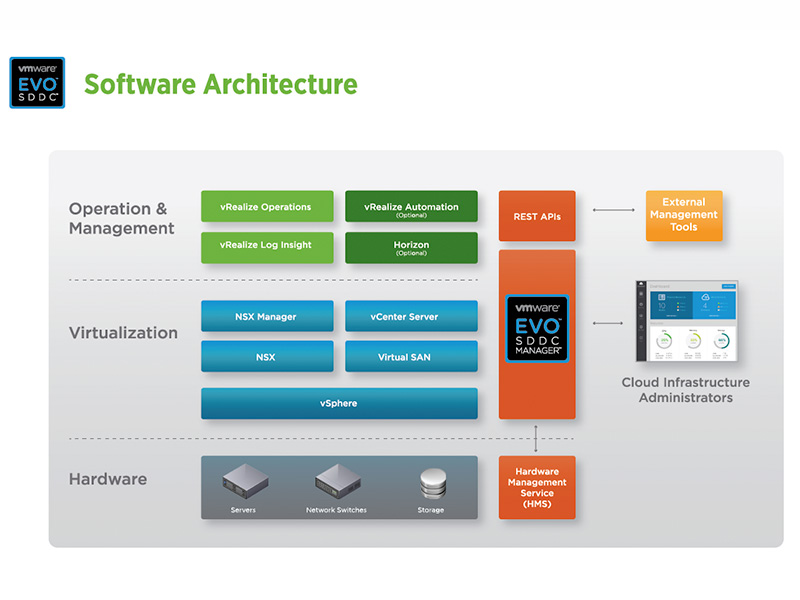Select the Network Switches icon
The width and height of the screenshot is (800, 600).
click(338, 481)
